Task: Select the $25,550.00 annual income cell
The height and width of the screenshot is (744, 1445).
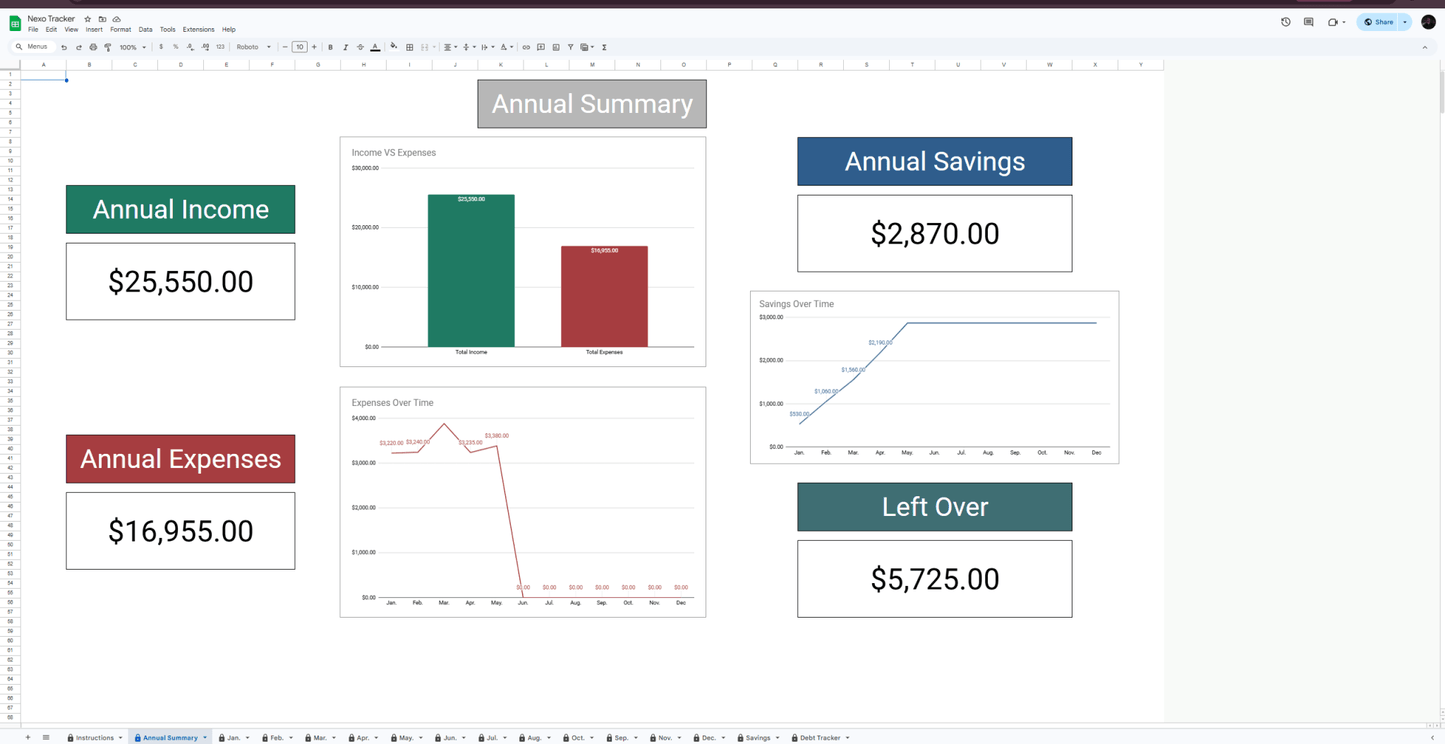Action: 181,282
